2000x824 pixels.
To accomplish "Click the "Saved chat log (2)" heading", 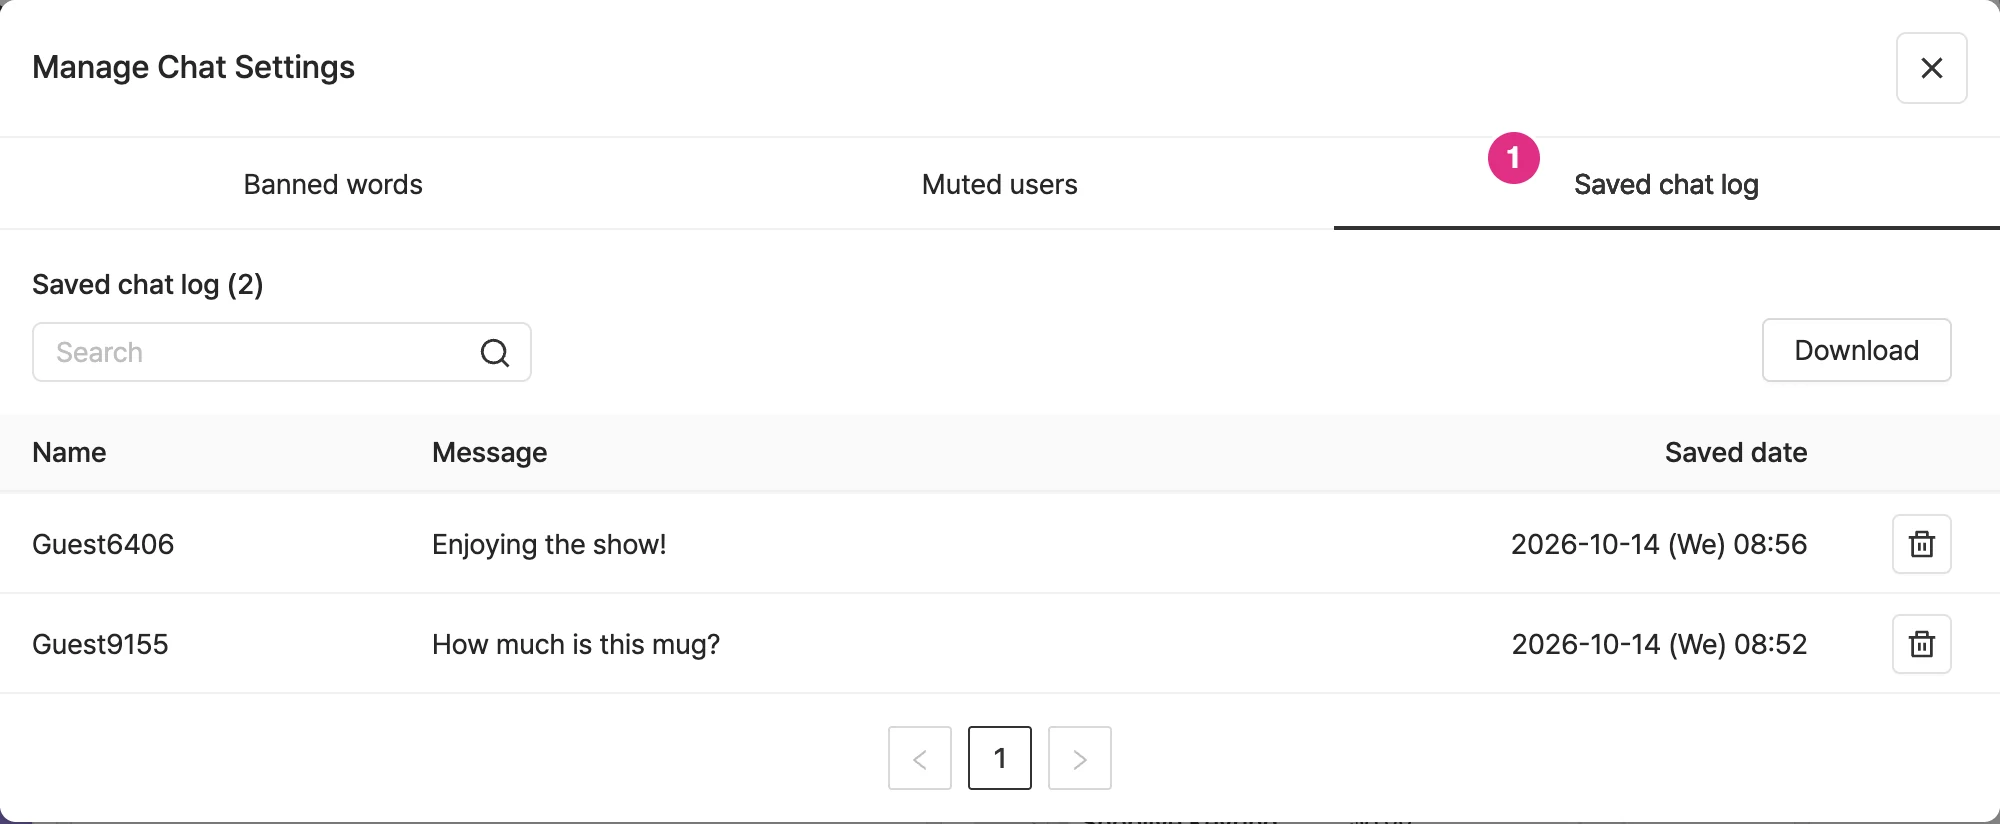I will pyautogui.click(x=148, y=285).
